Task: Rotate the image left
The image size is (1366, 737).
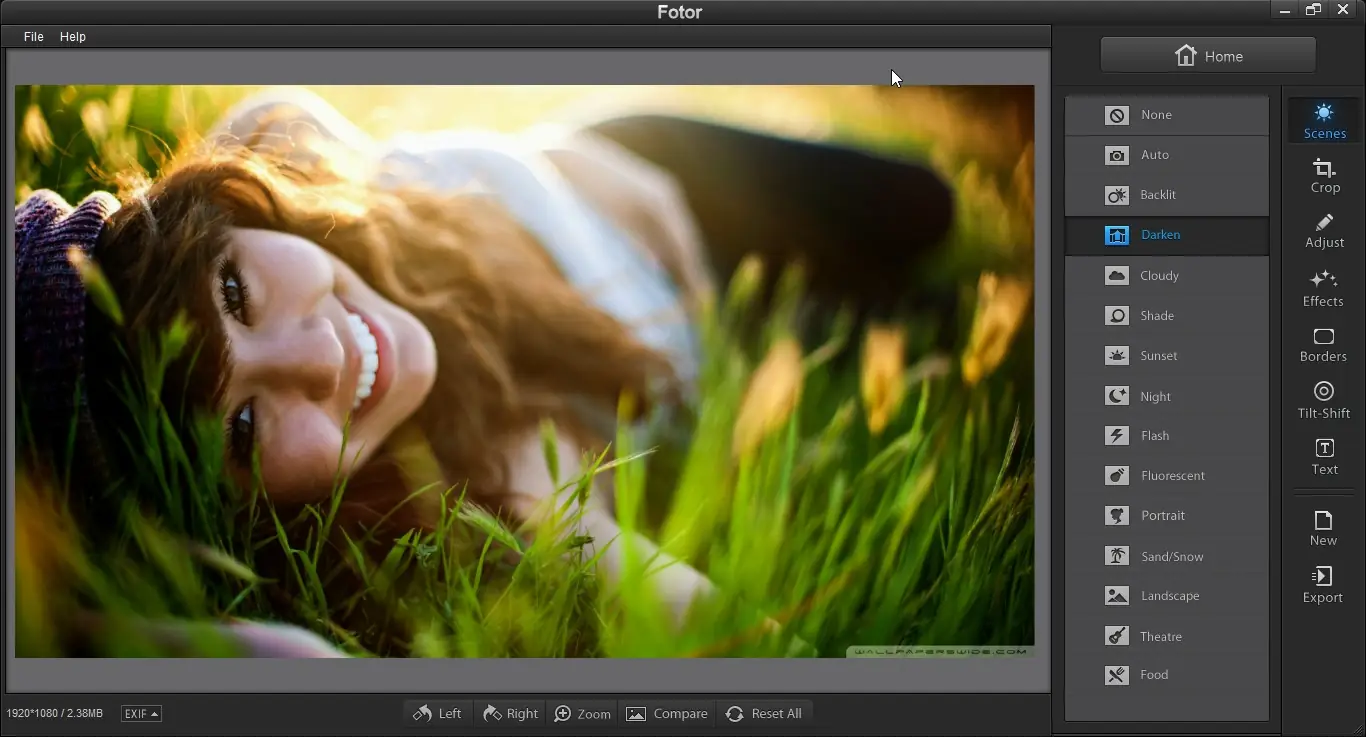Action: (438, 714)
